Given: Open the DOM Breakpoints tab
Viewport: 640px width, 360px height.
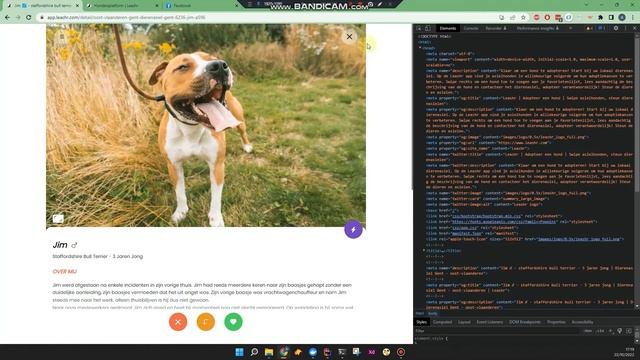Looking at the screenshot, I should tap(524, 322).
